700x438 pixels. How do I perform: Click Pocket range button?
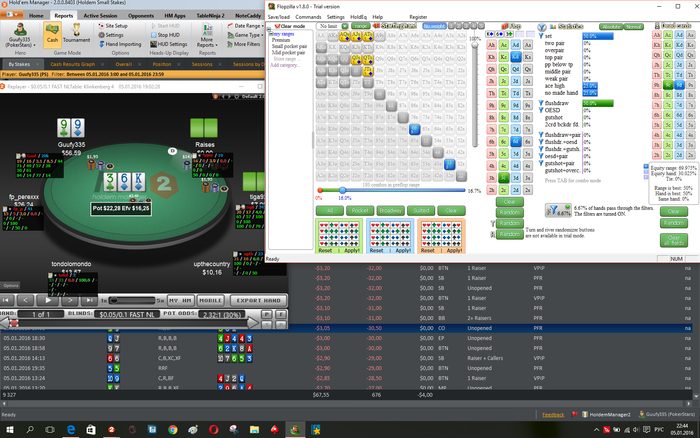click(360, 210)
